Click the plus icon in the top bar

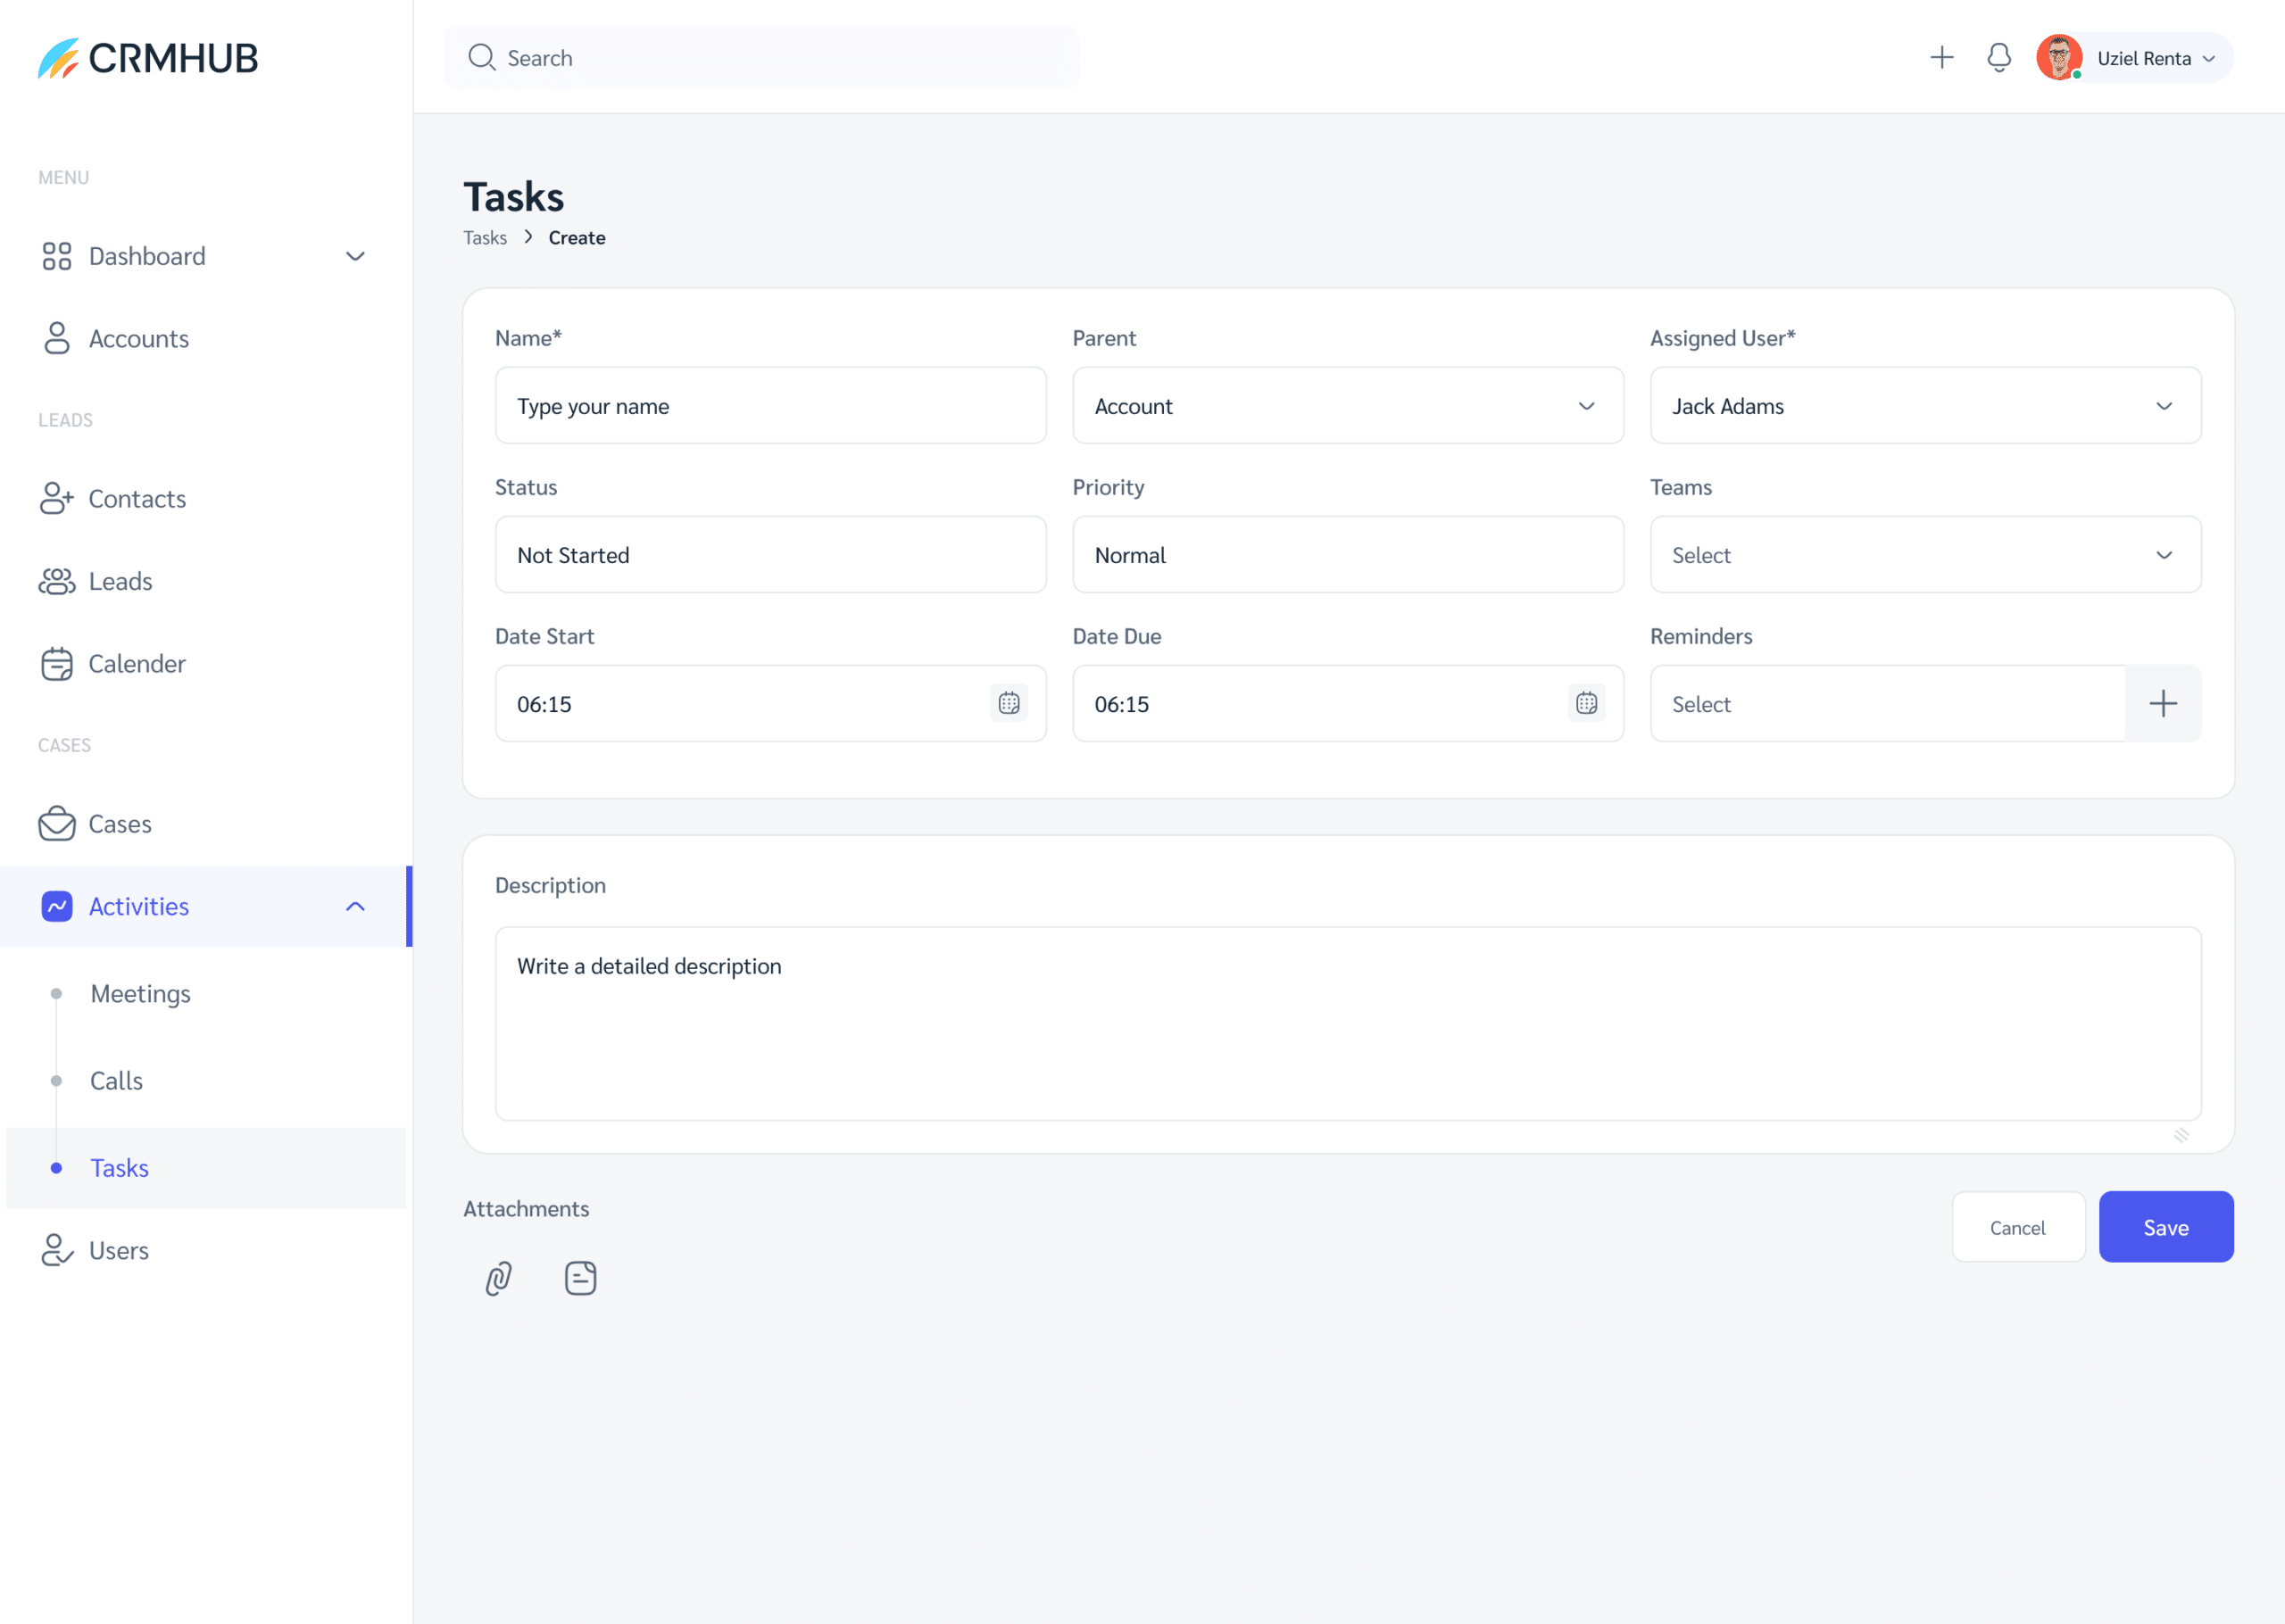(1941, 57)
